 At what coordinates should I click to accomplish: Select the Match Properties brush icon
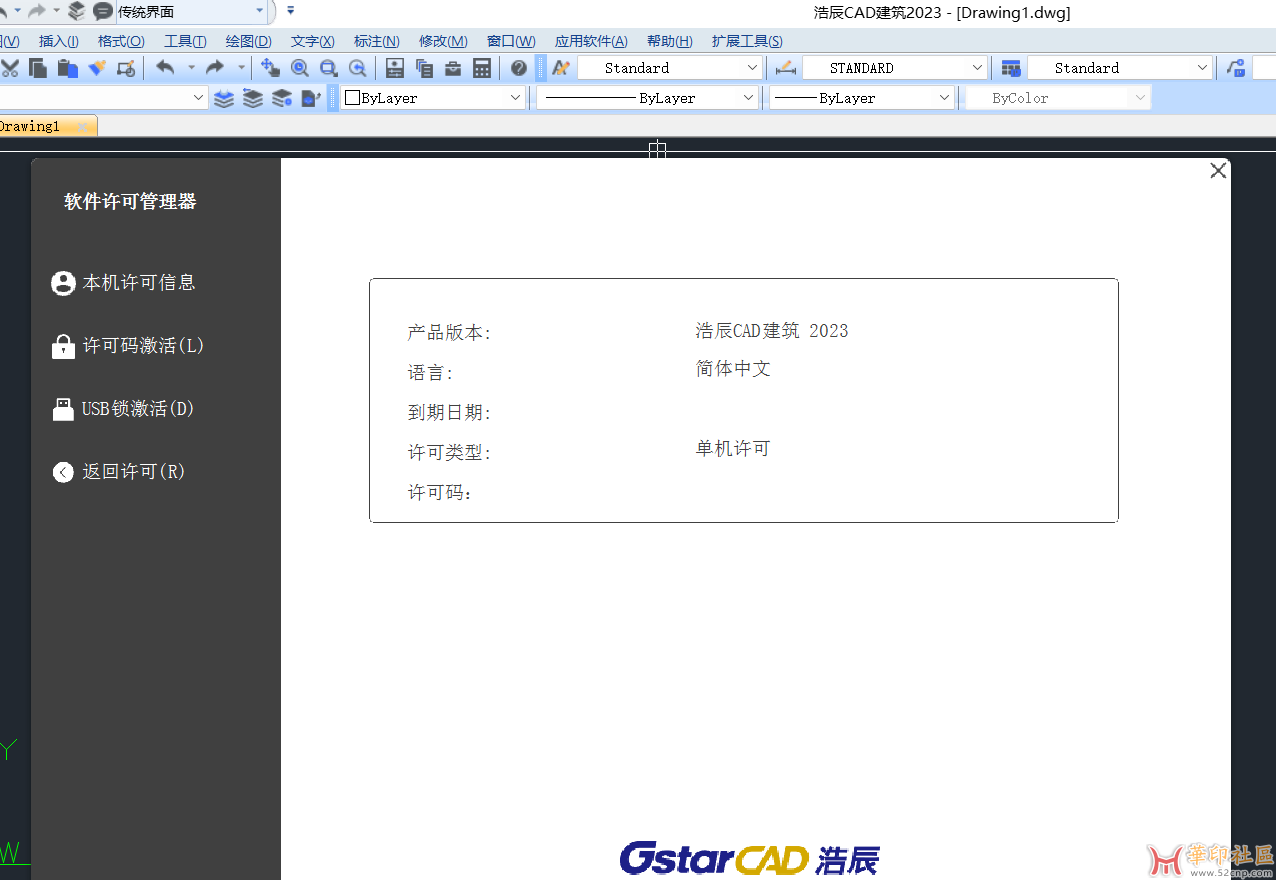[x=97, y=68]
